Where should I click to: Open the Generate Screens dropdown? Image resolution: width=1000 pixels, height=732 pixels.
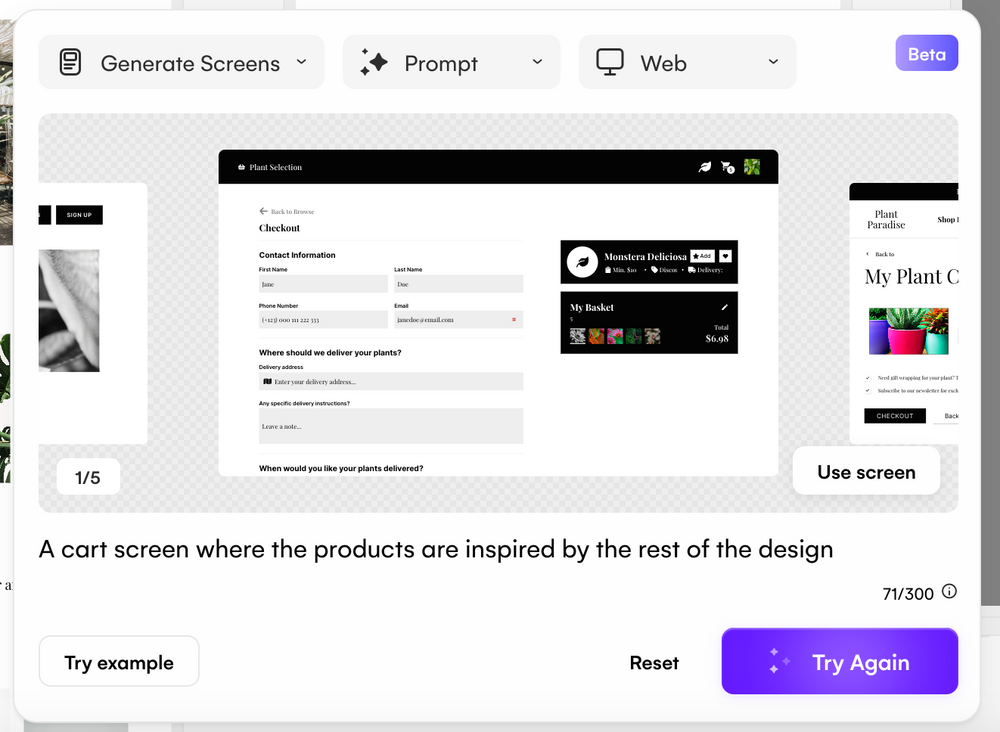[x=301, y=62]
